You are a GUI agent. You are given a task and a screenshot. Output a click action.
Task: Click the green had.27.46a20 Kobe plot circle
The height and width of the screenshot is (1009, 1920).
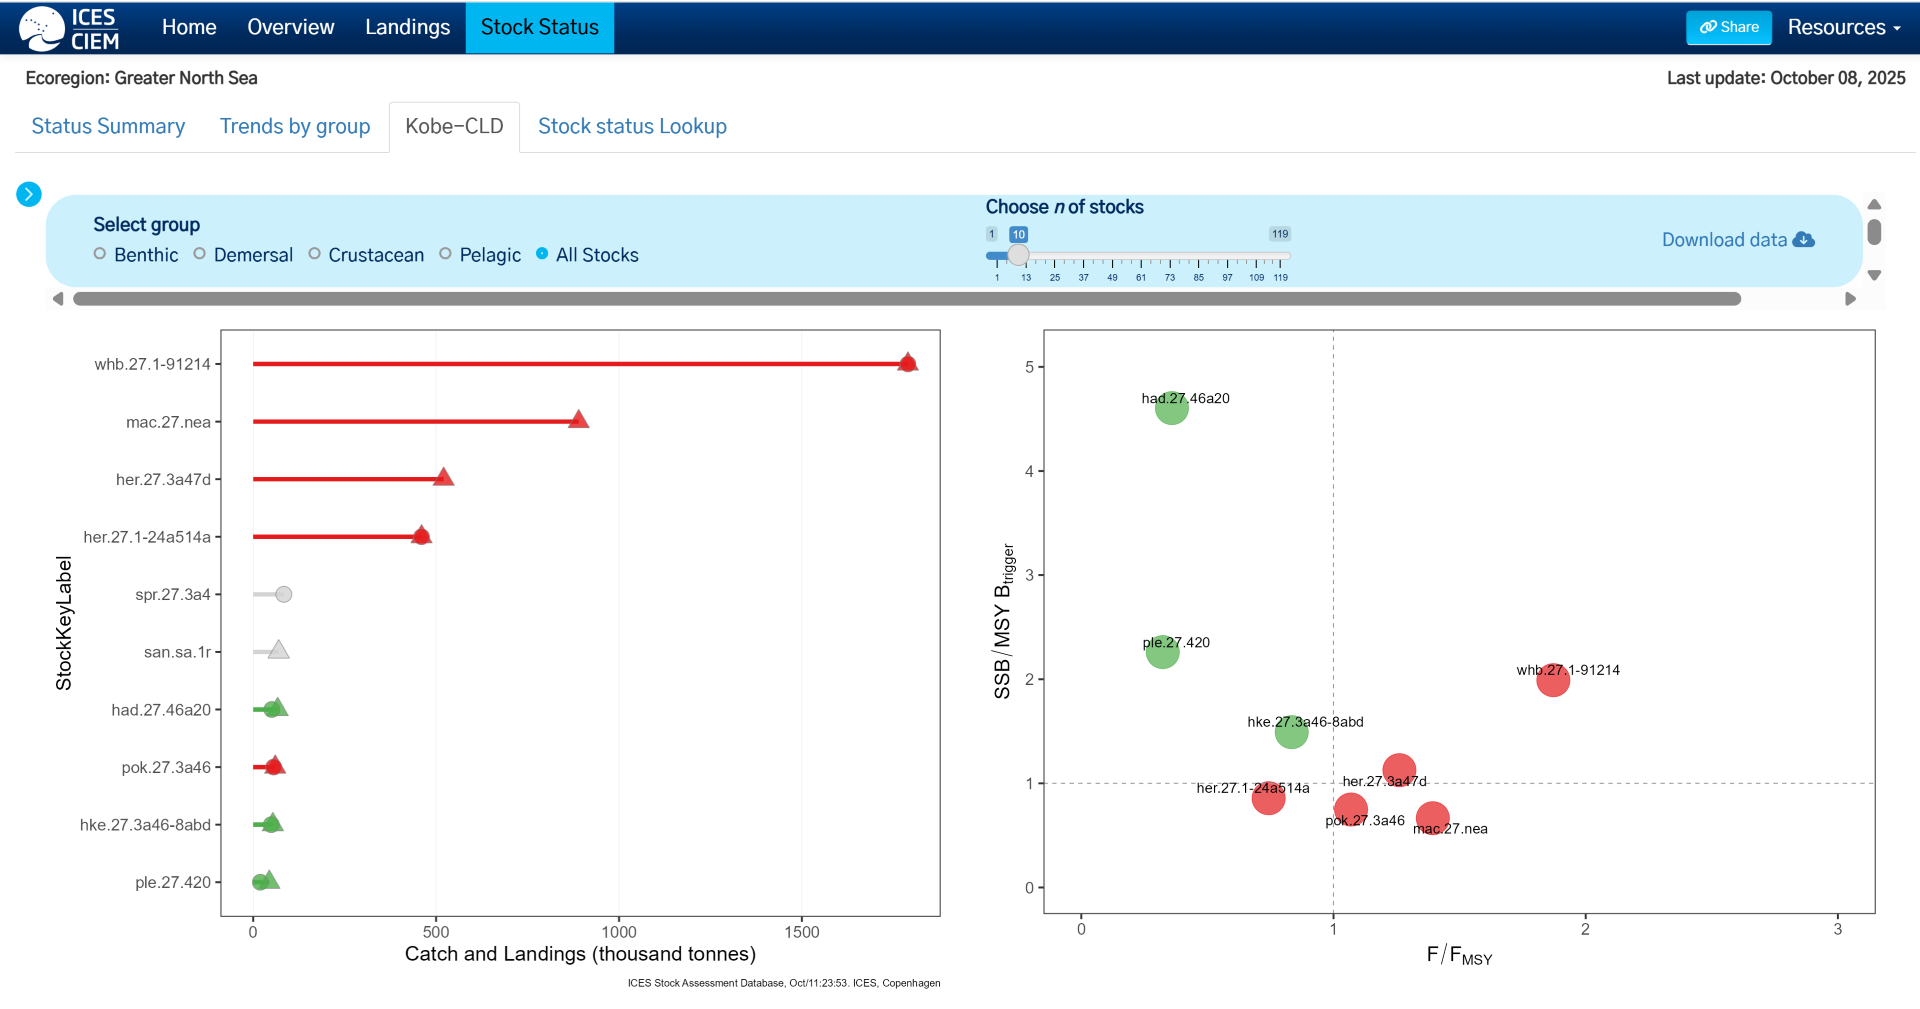(1171, 408)
